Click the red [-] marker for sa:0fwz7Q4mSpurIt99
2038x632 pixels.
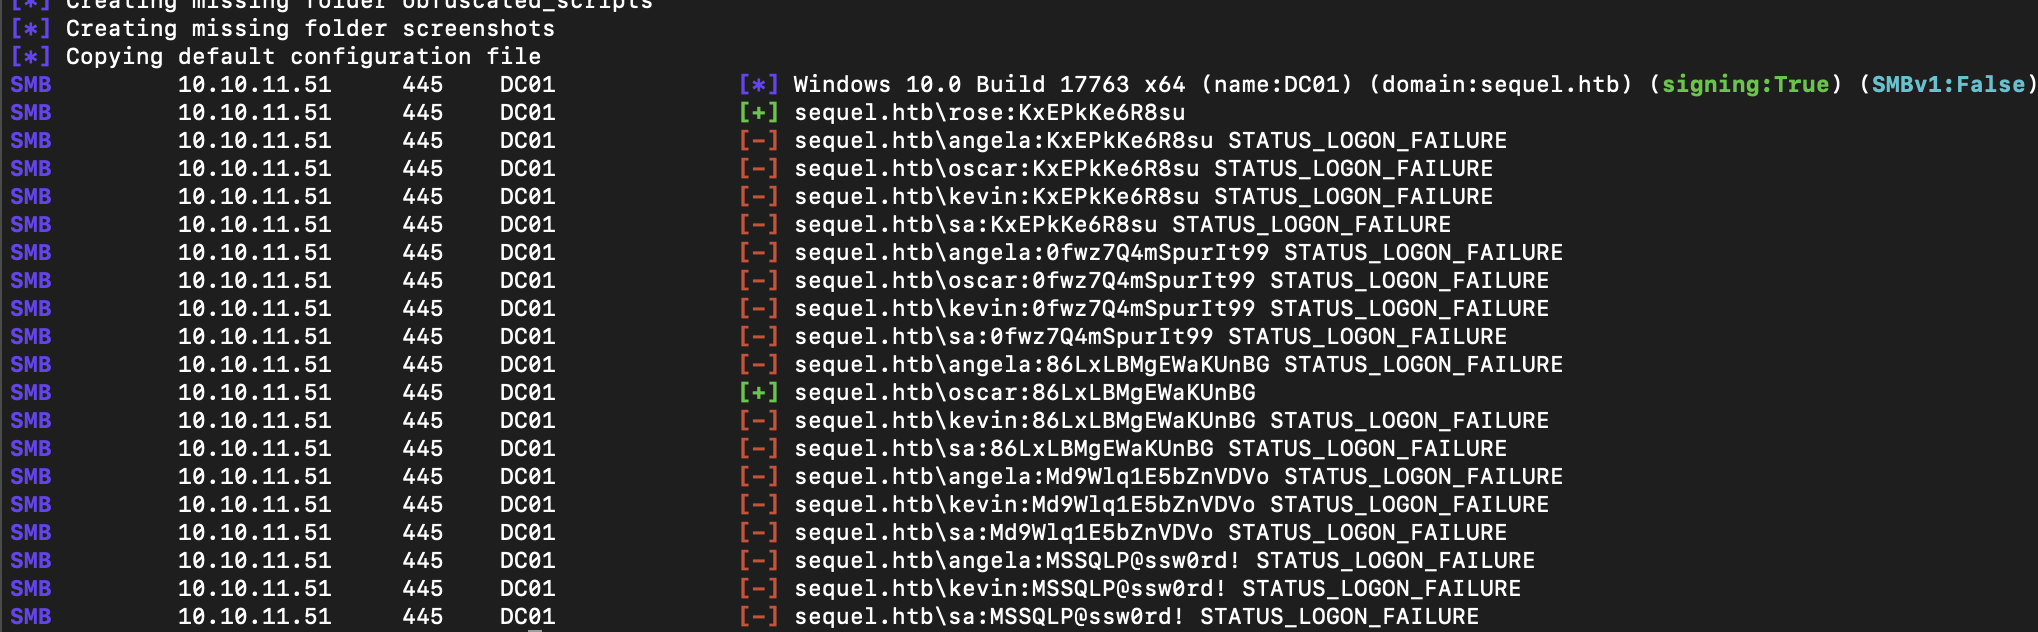[758, 337]
